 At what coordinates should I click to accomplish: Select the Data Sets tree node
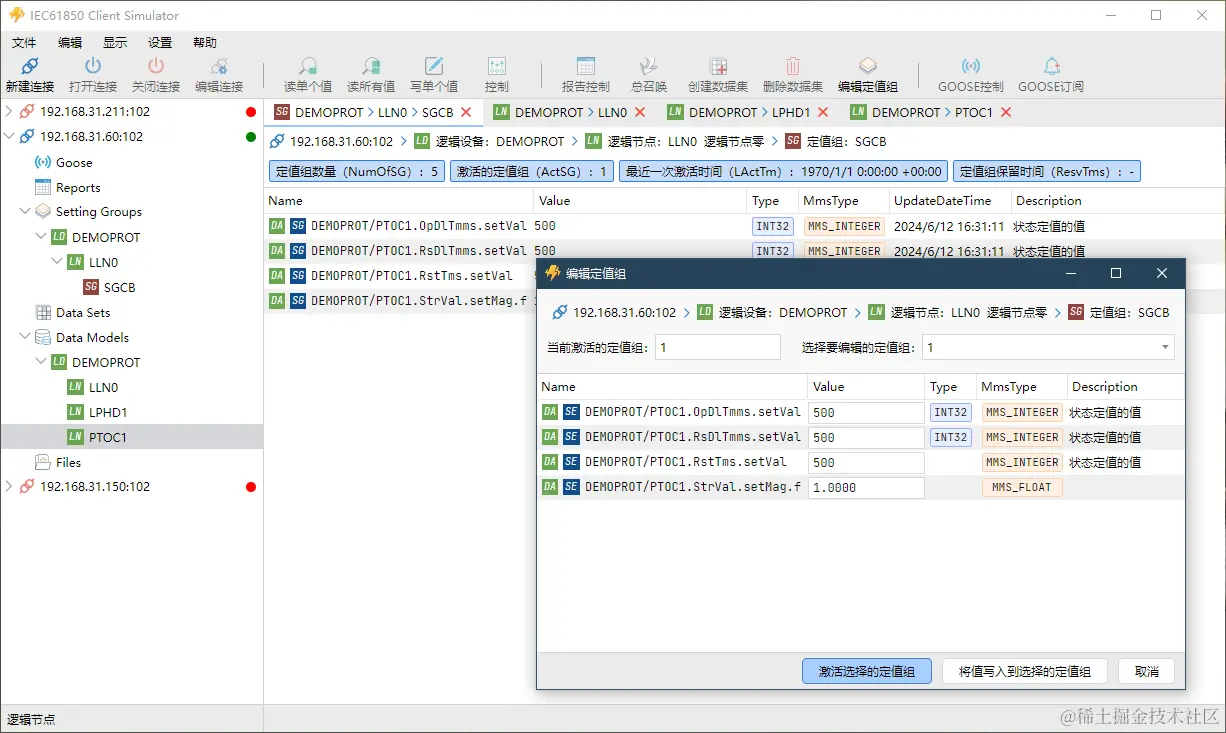point(83,312)
